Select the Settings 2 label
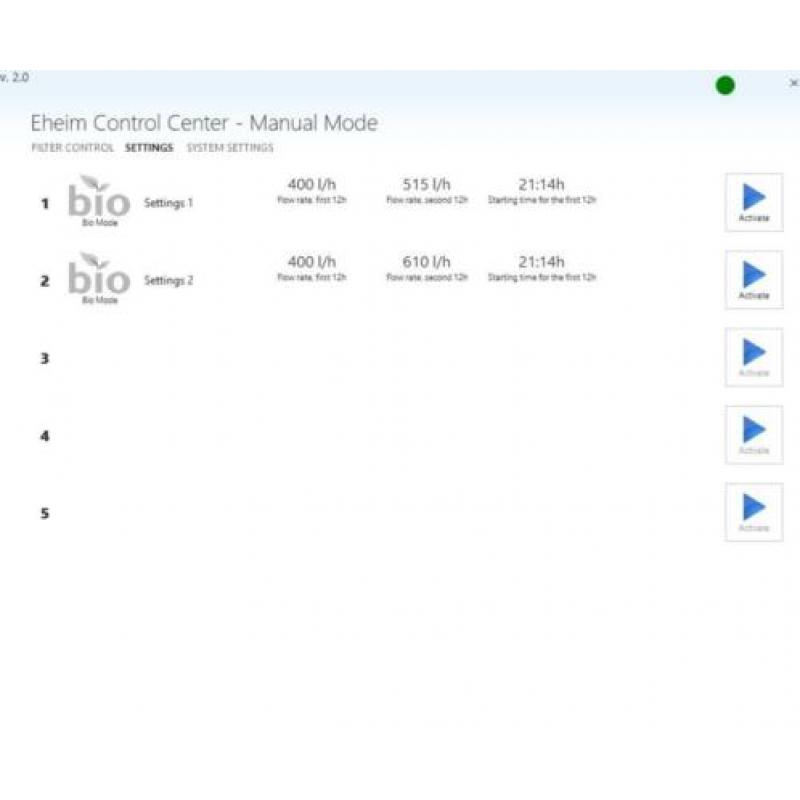The height and width of the screenshot is (800, 800). (x=168, y=281)
